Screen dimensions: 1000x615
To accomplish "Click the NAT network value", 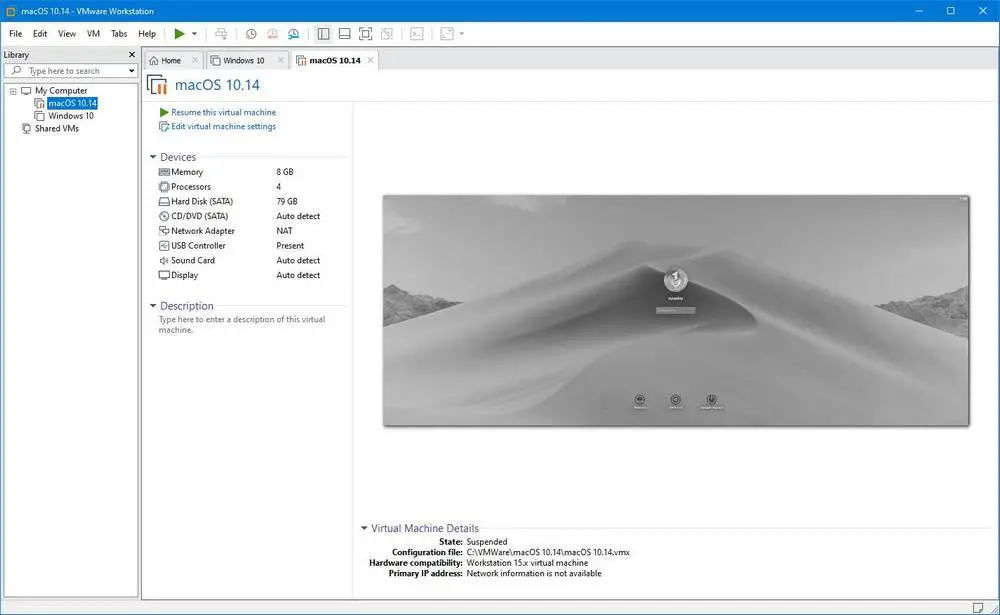I will (284, 231).
